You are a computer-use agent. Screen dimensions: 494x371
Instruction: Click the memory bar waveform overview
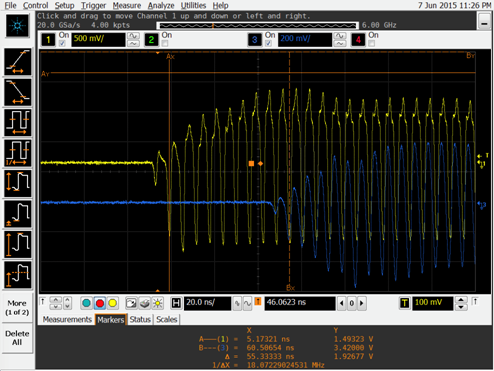257,25
